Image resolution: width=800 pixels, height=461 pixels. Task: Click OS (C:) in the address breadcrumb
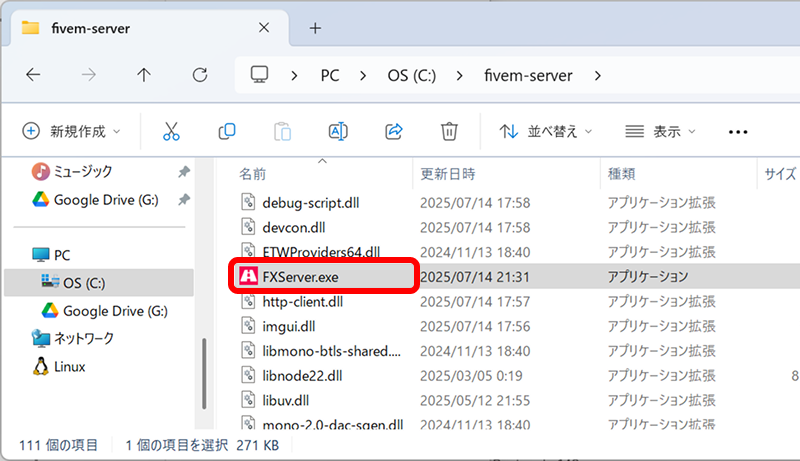tap(412, 75)
